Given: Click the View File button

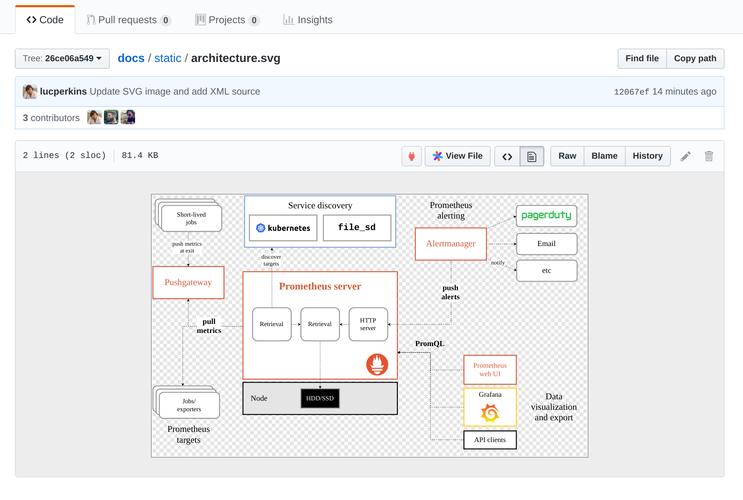Looking at the screenshot, I should pyautogui.click(x=457, y=156).
